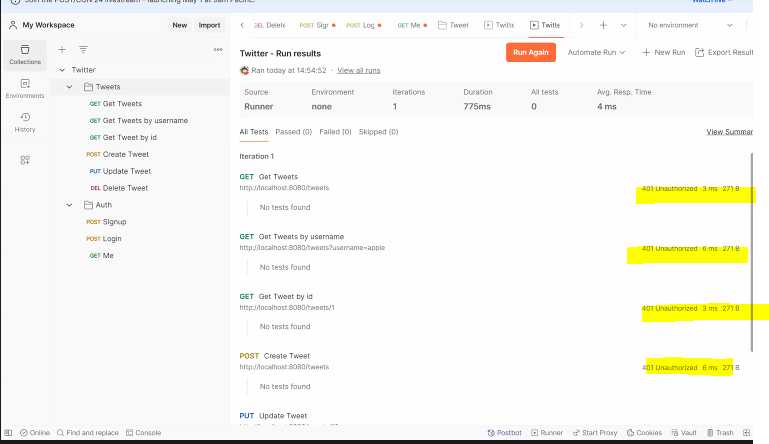This screenshot has height=444, width=769.
Task: Collapse the Auth folder
Action: (69, 205)
